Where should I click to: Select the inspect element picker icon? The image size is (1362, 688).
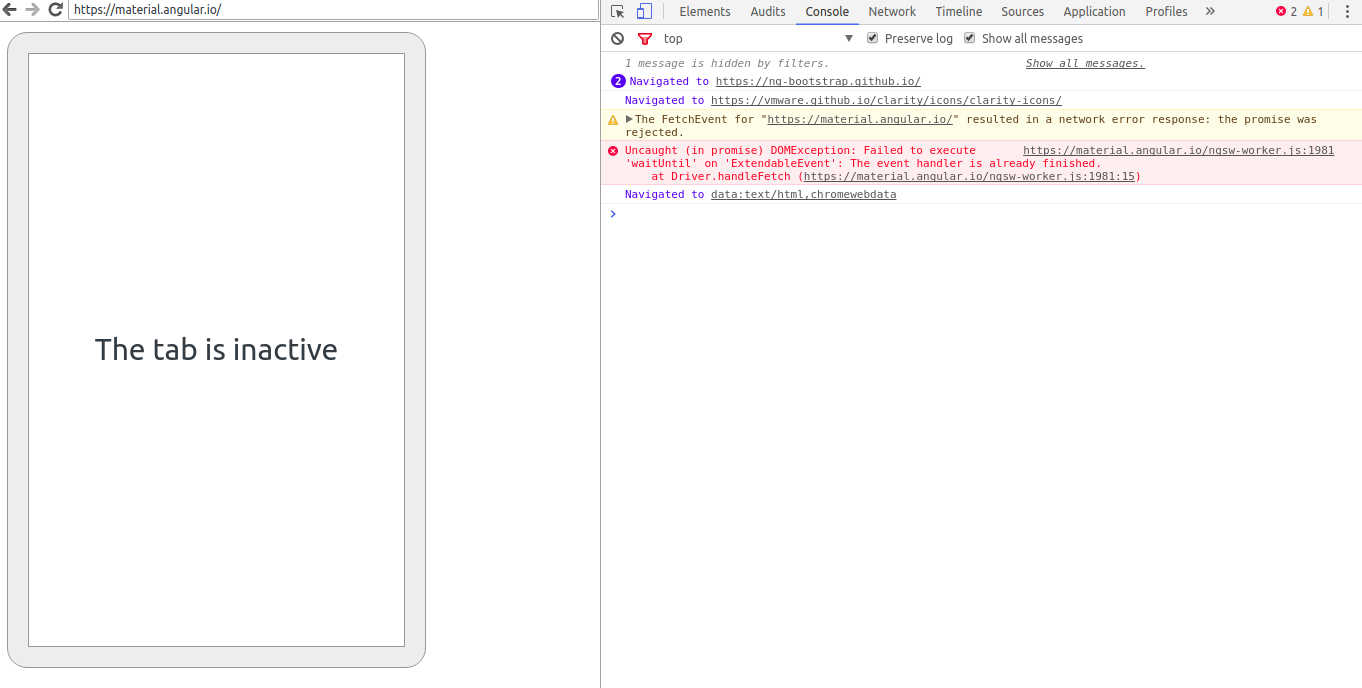(x=617, y=11)
